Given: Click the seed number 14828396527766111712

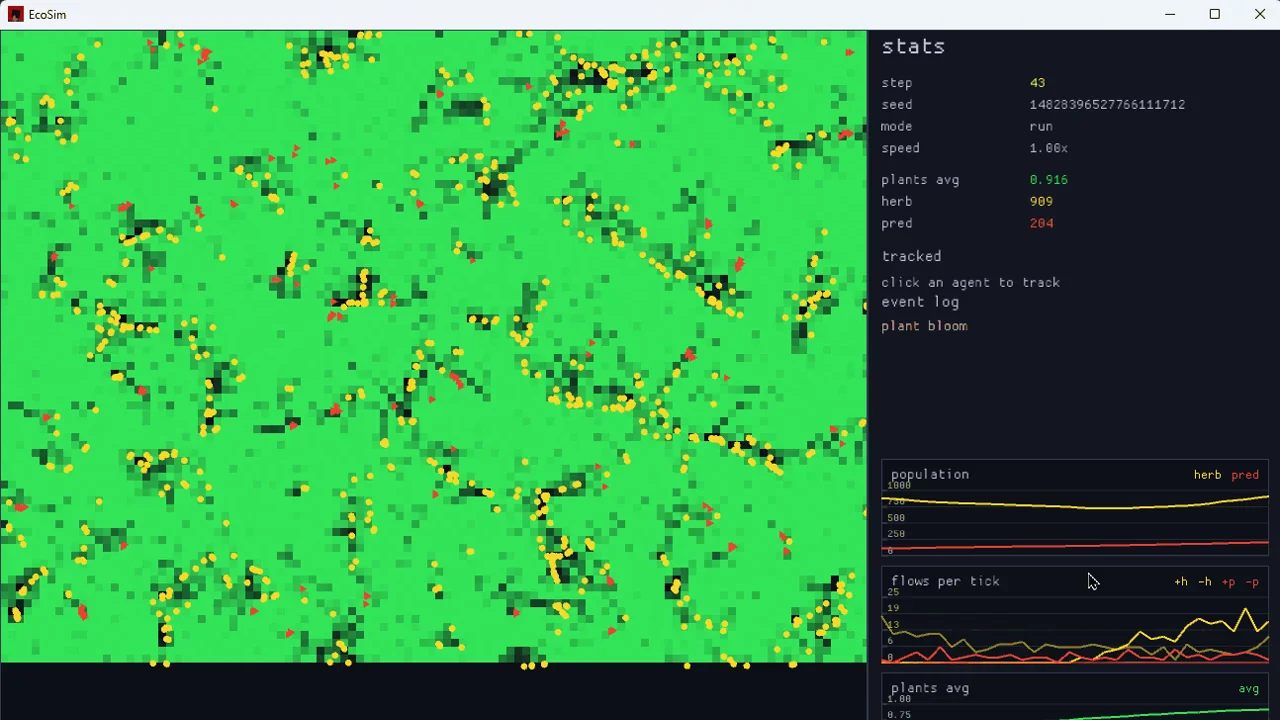Looking at the screenshot, I should coord(1107,105).
